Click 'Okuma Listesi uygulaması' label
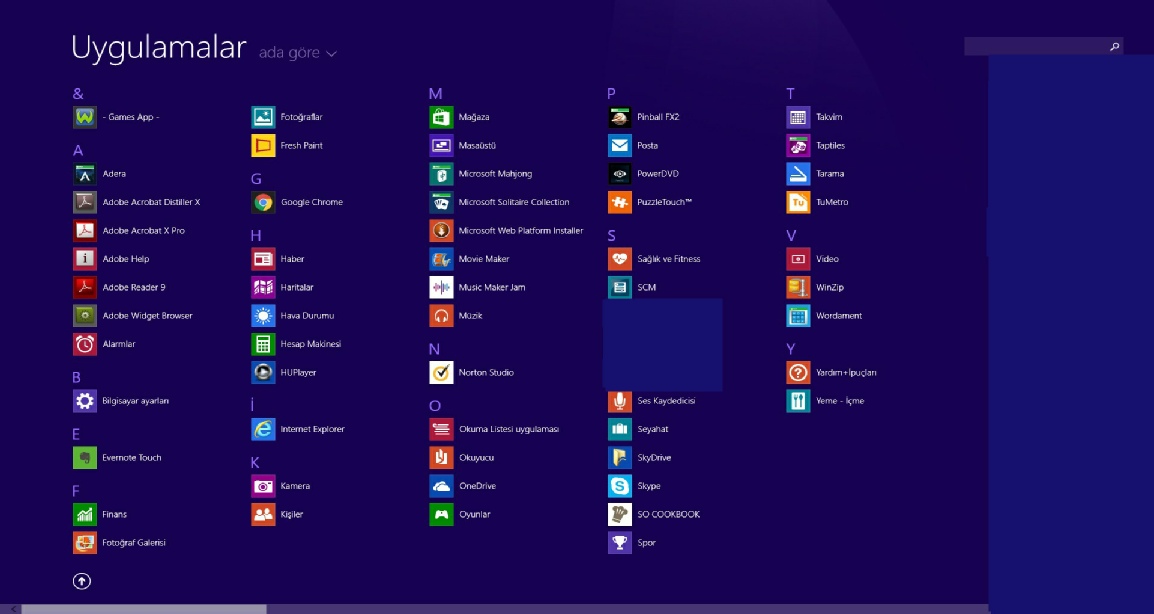Viewport: 1154px width, 614px height. click(509, 429)
